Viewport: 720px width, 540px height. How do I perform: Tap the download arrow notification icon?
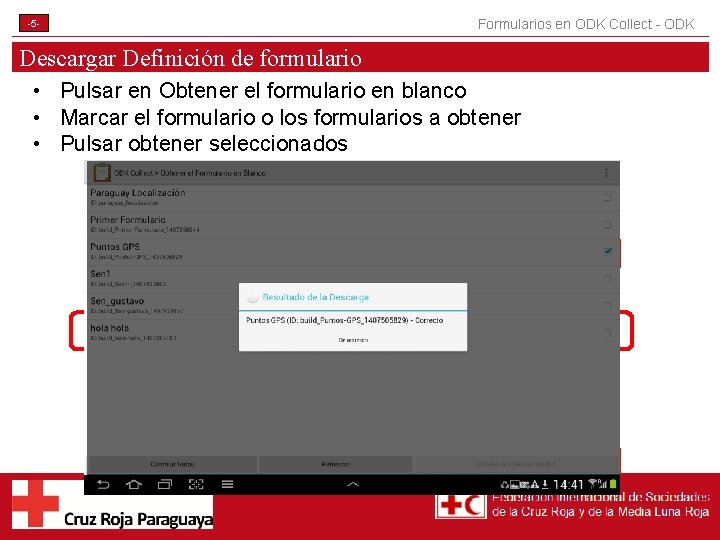point(545,484)
